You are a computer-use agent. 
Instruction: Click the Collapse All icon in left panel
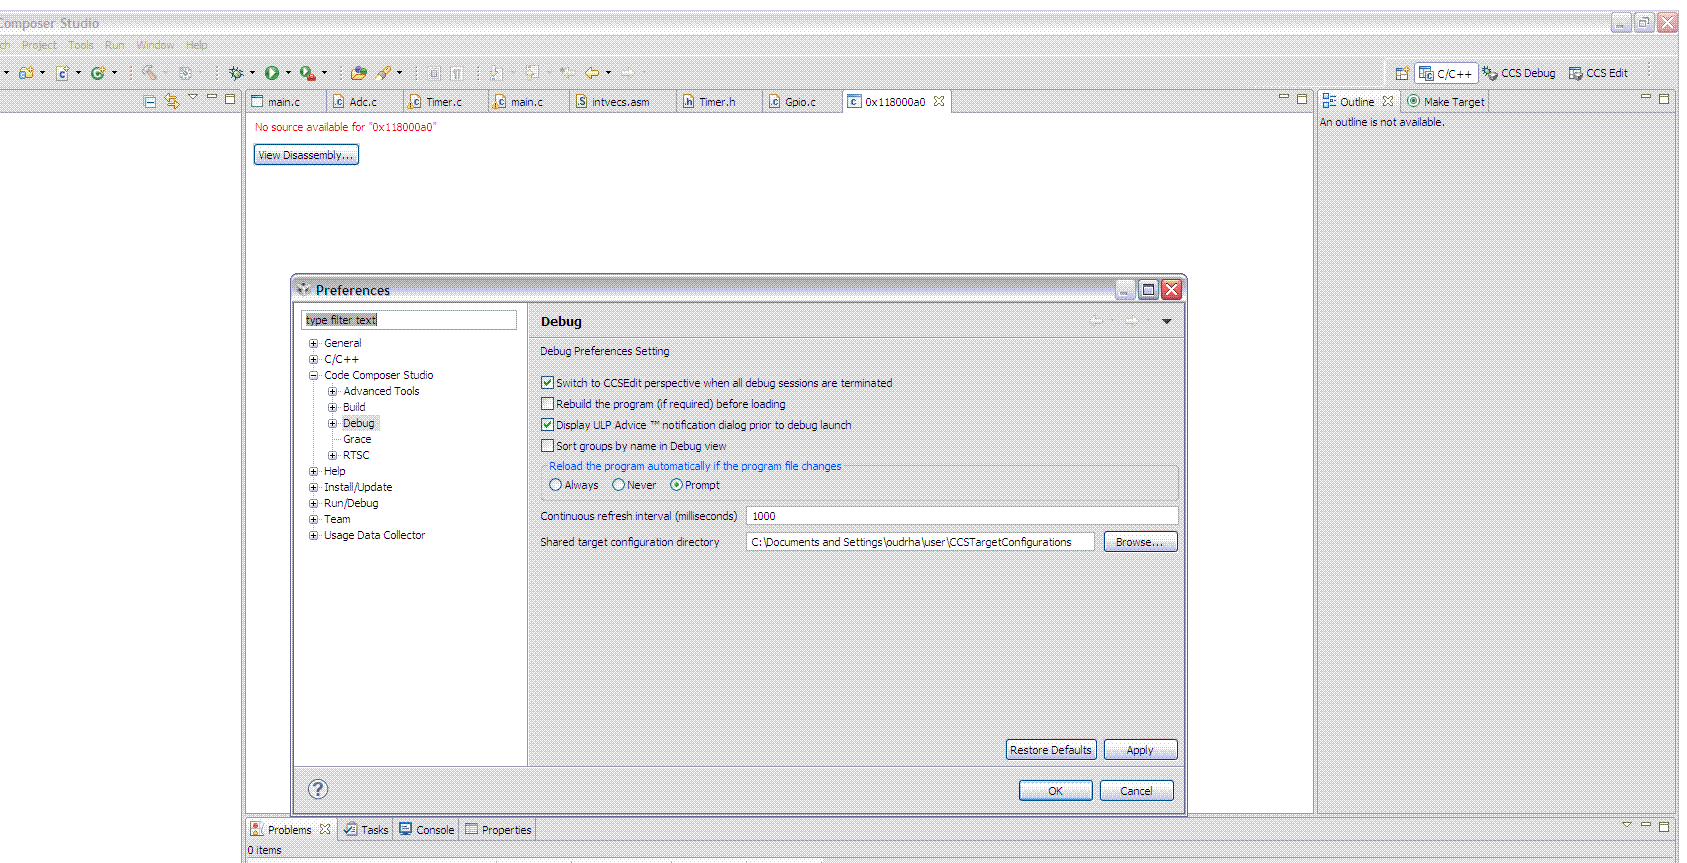pos(150,101)
